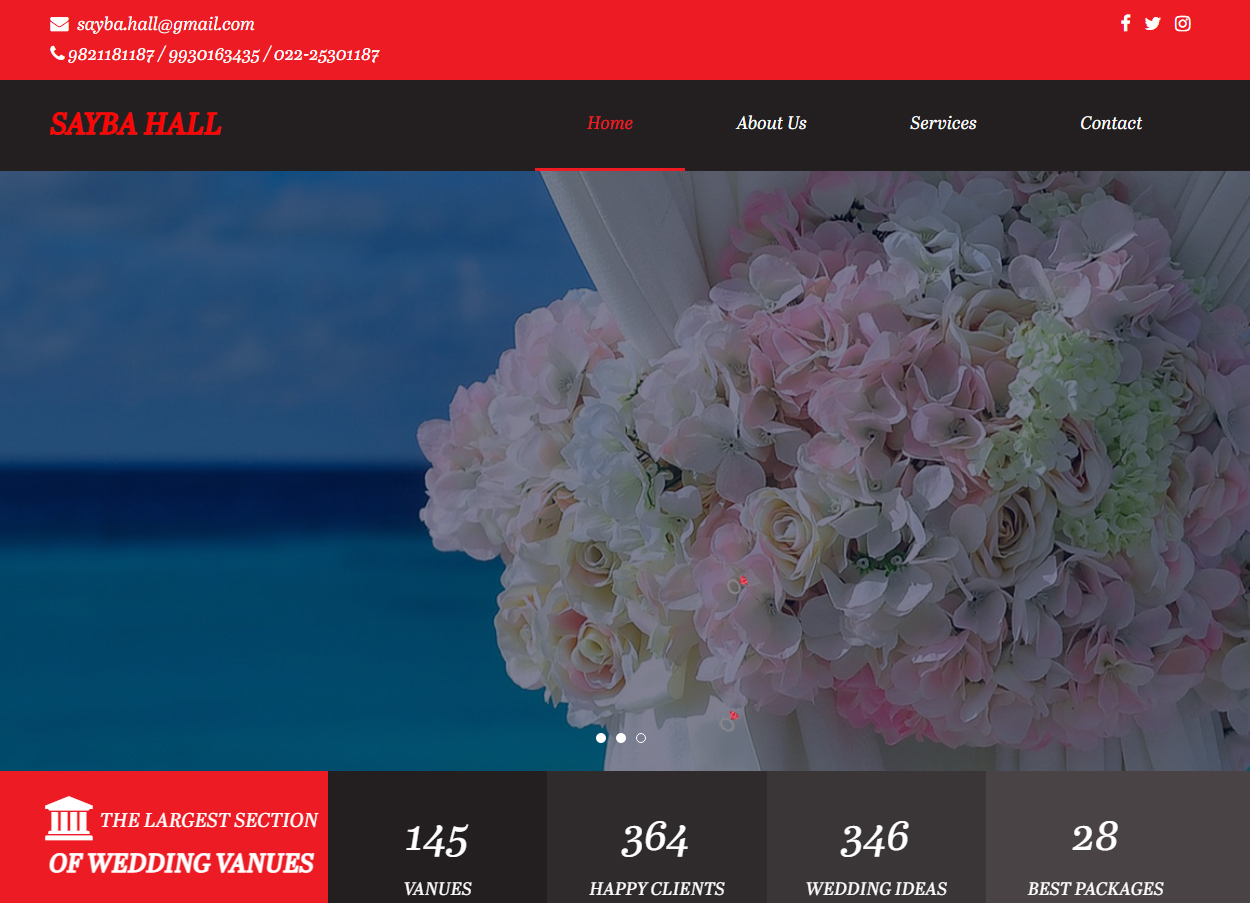This screenshot has height=903, width=1250.
Task: Activate the second carousel dot
Action: [621, 738]
